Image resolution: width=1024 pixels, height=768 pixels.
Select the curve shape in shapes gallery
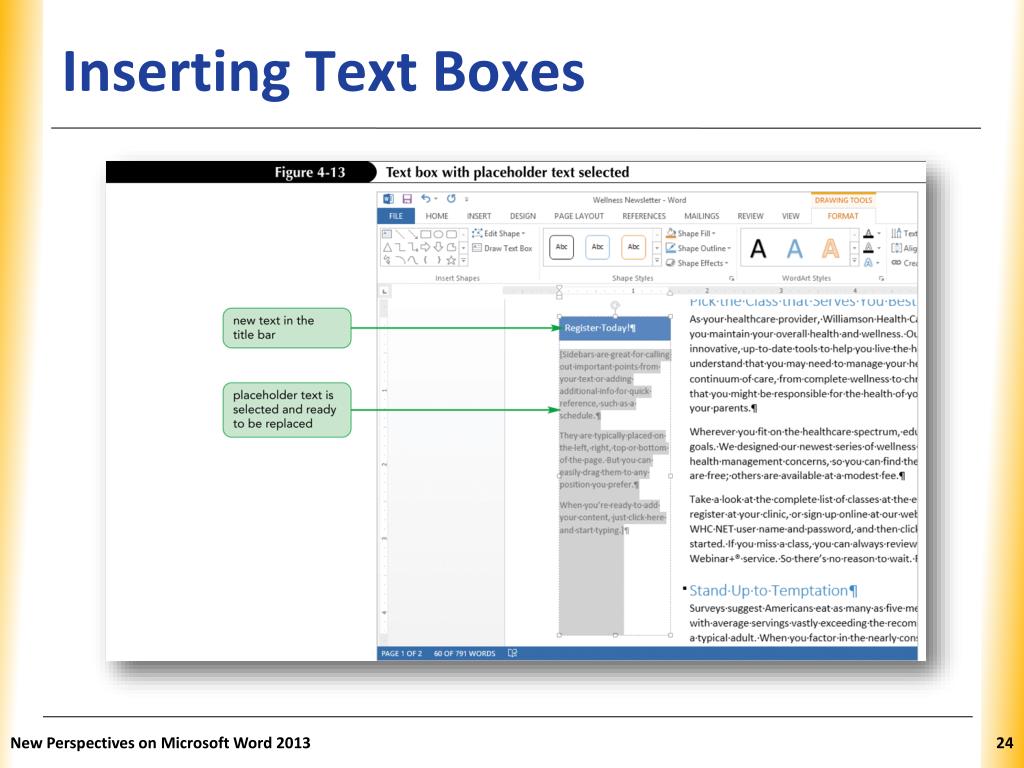pyautogui.click(x=413, y=260)
